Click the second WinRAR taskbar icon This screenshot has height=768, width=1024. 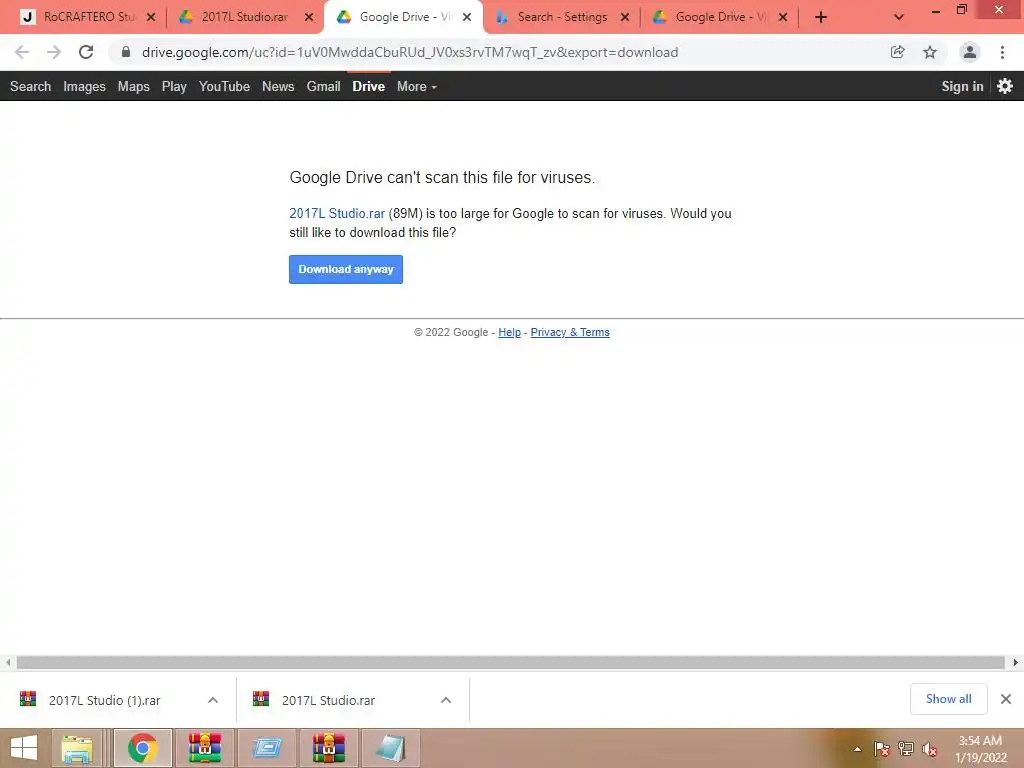[x=328, y=748]
